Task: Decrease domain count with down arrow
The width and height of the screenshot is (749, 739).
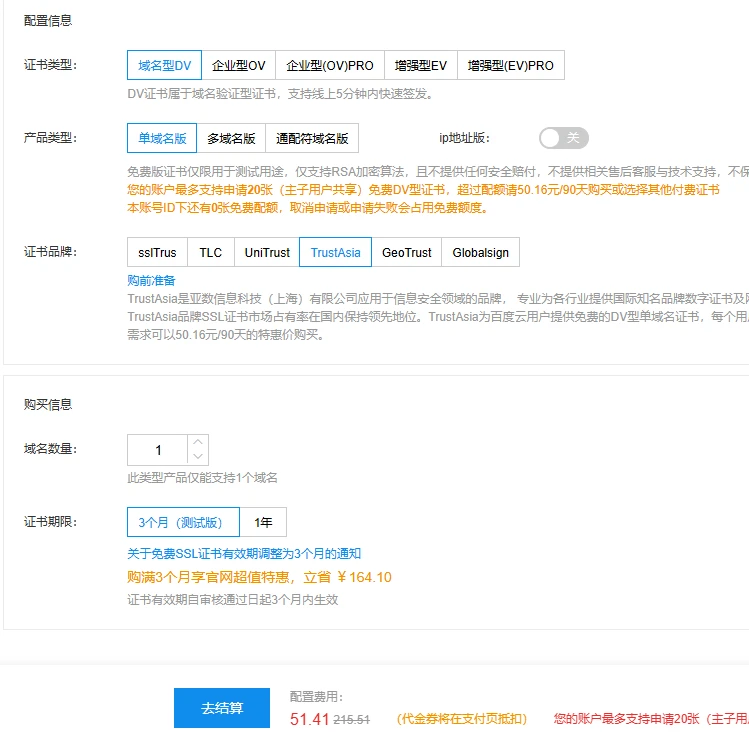Action: [x=198, y=457]
